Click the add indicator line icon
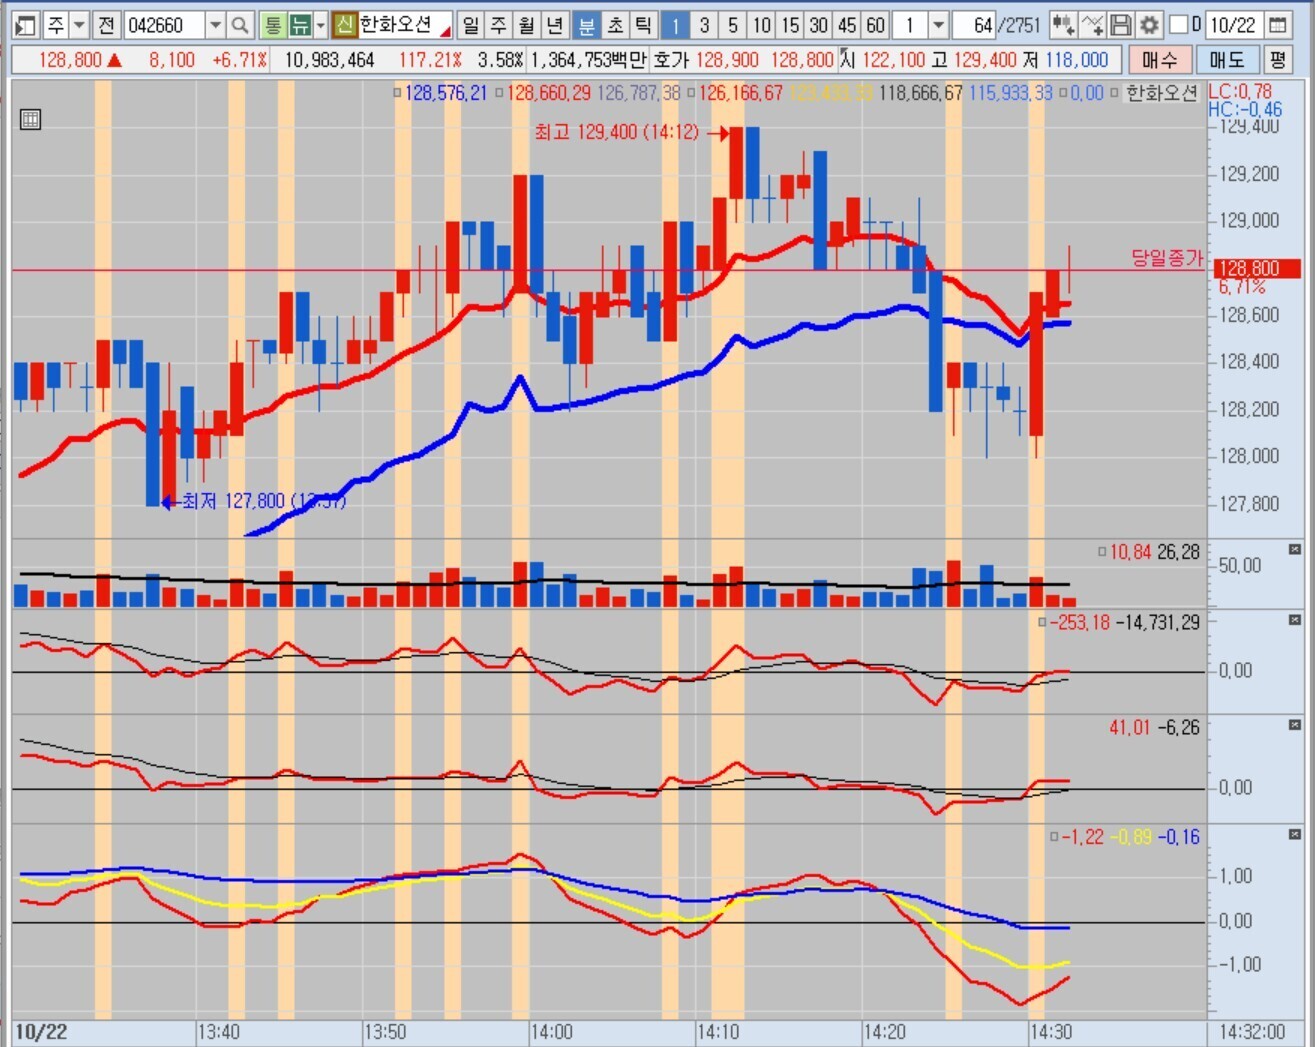 (1092, 25)
